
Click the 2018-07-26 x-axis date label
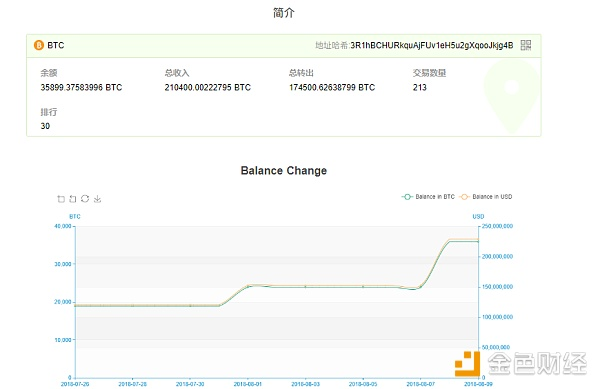75,384
